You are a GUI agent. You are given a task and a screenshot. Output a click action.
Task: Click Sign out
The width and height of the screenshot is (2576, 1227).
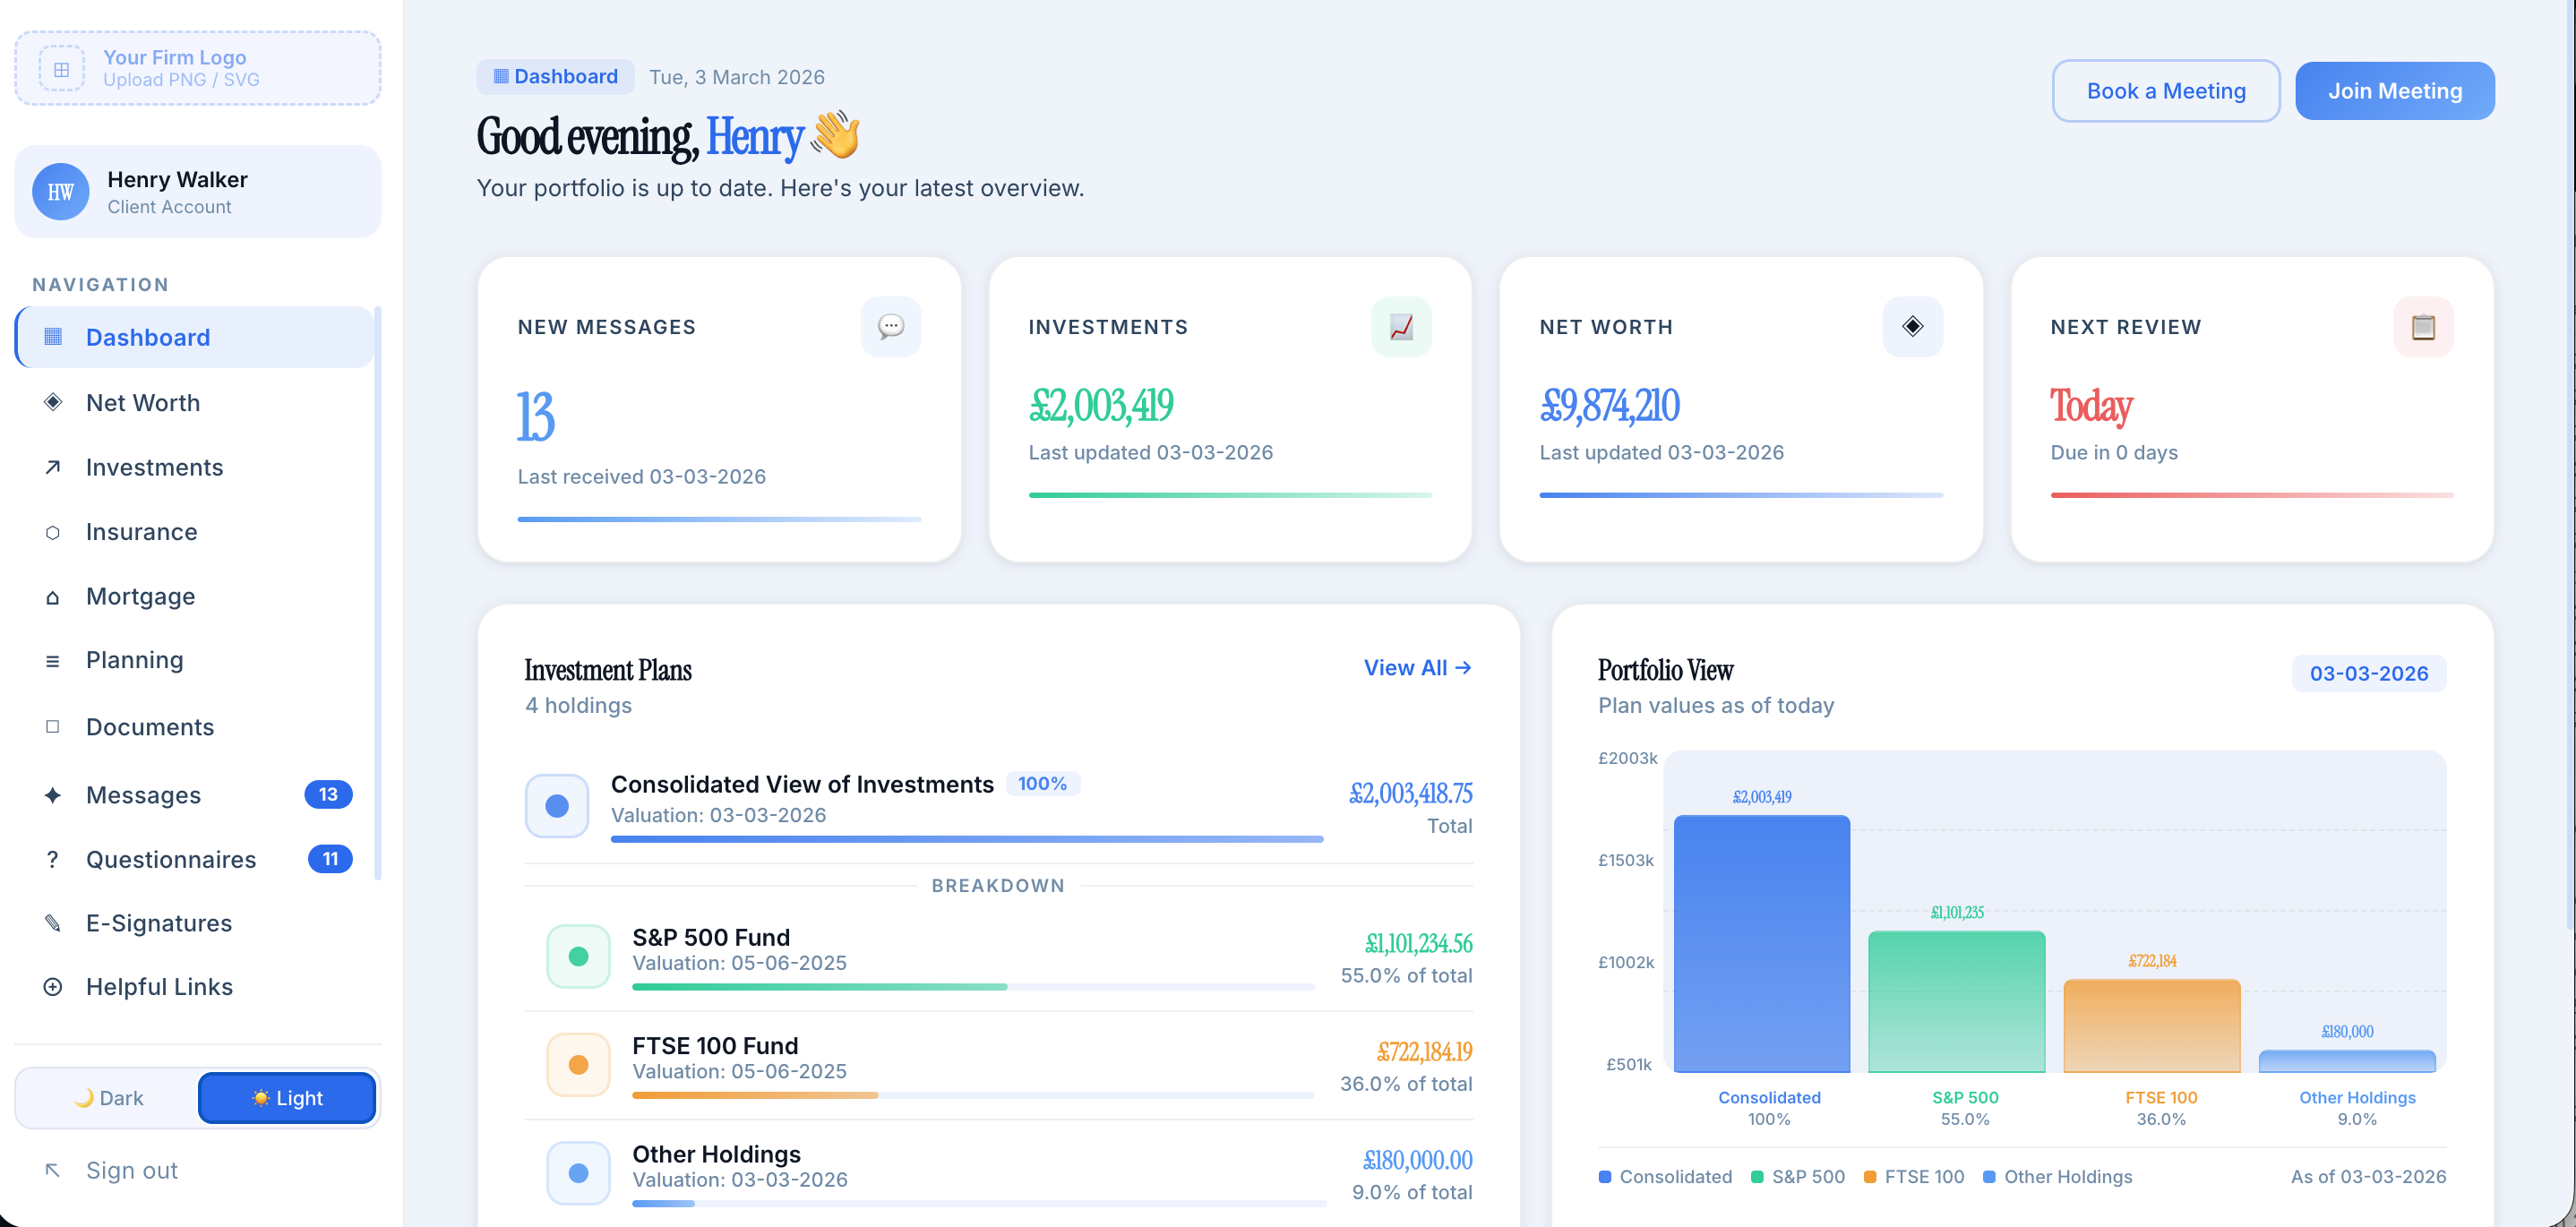click(132, 1170)
